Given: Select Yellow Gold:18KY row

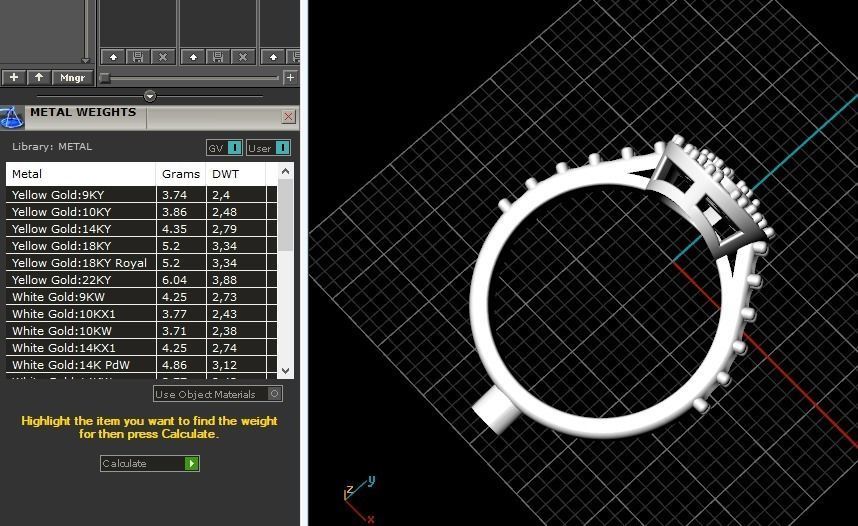Looking at the screenshot, I should pos(142,246).
